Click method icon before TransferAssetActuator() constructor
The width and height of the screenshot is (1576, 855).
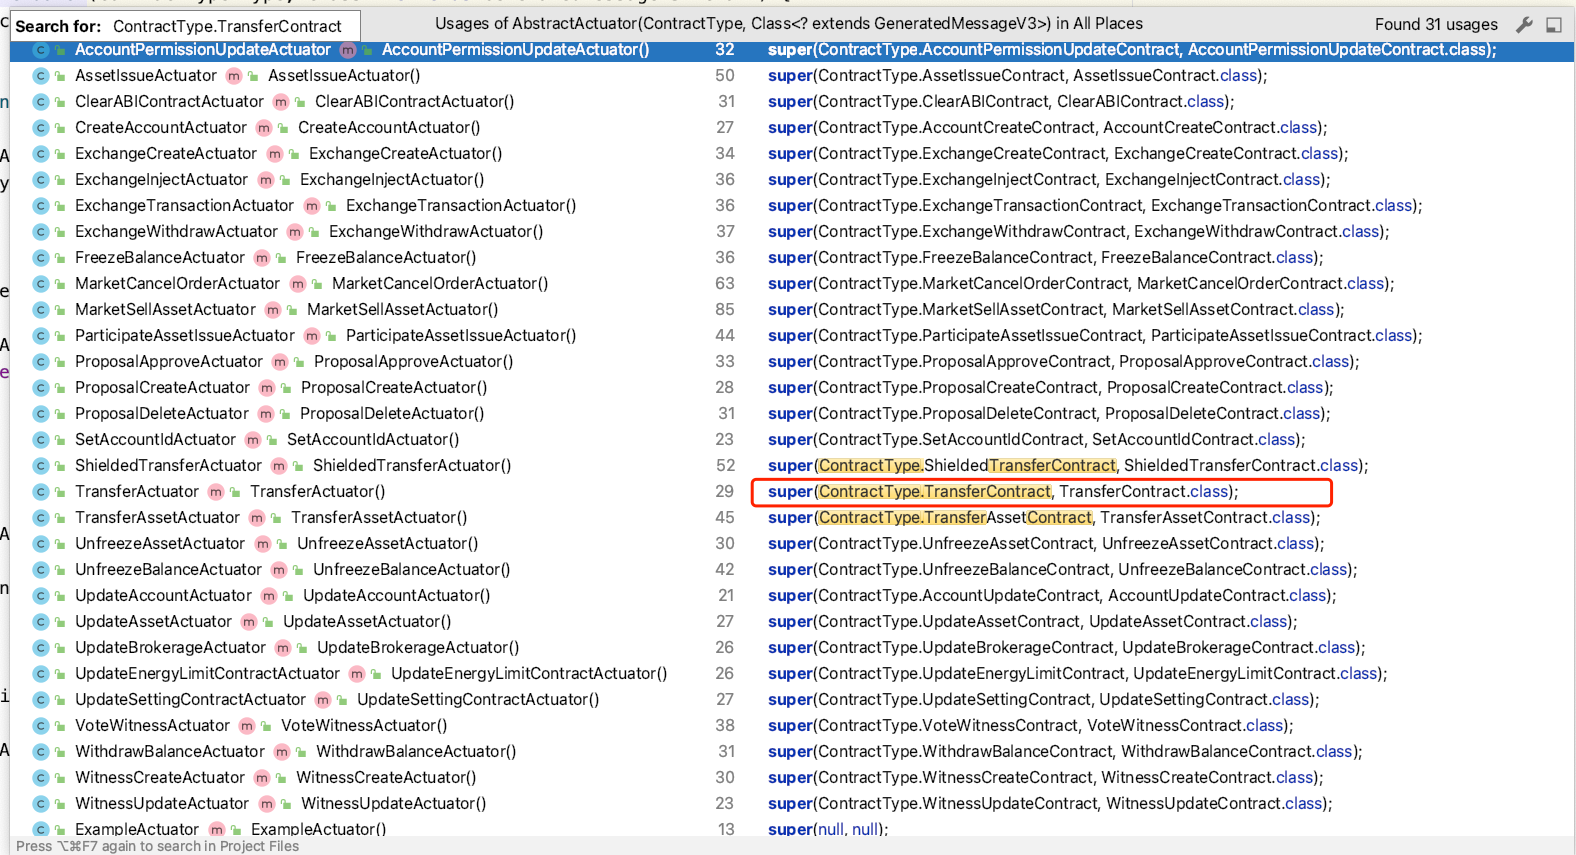(257, 518)
